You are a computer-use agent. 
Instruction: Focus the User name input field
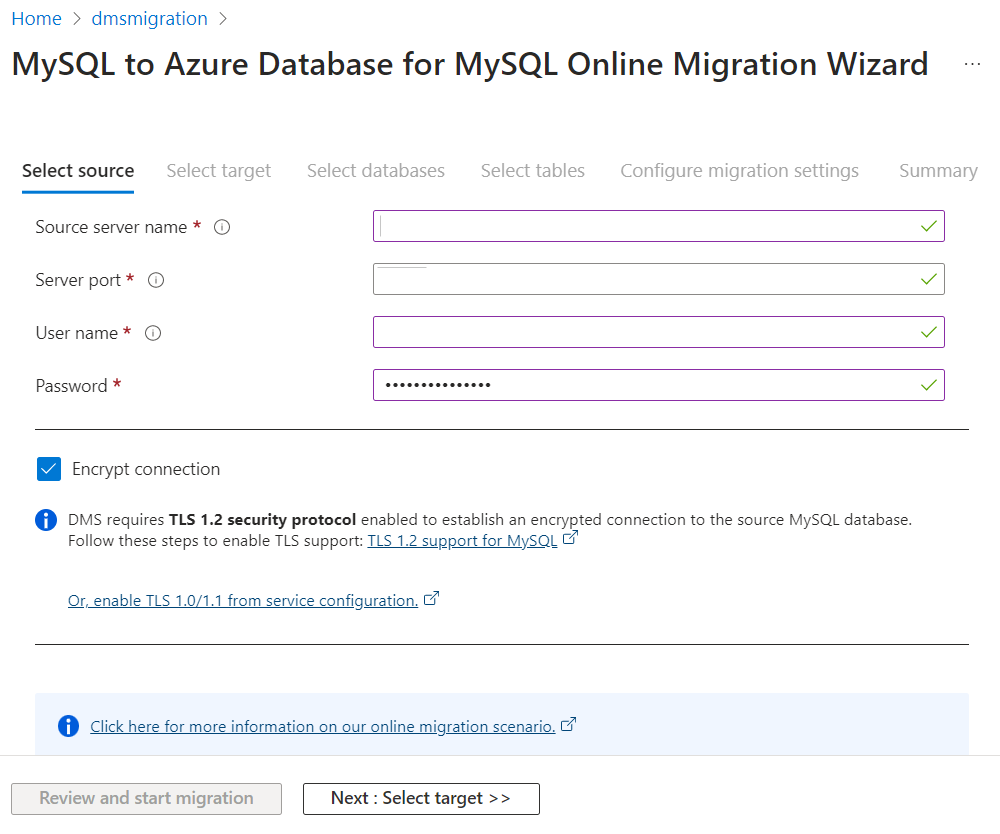(658, 332)
